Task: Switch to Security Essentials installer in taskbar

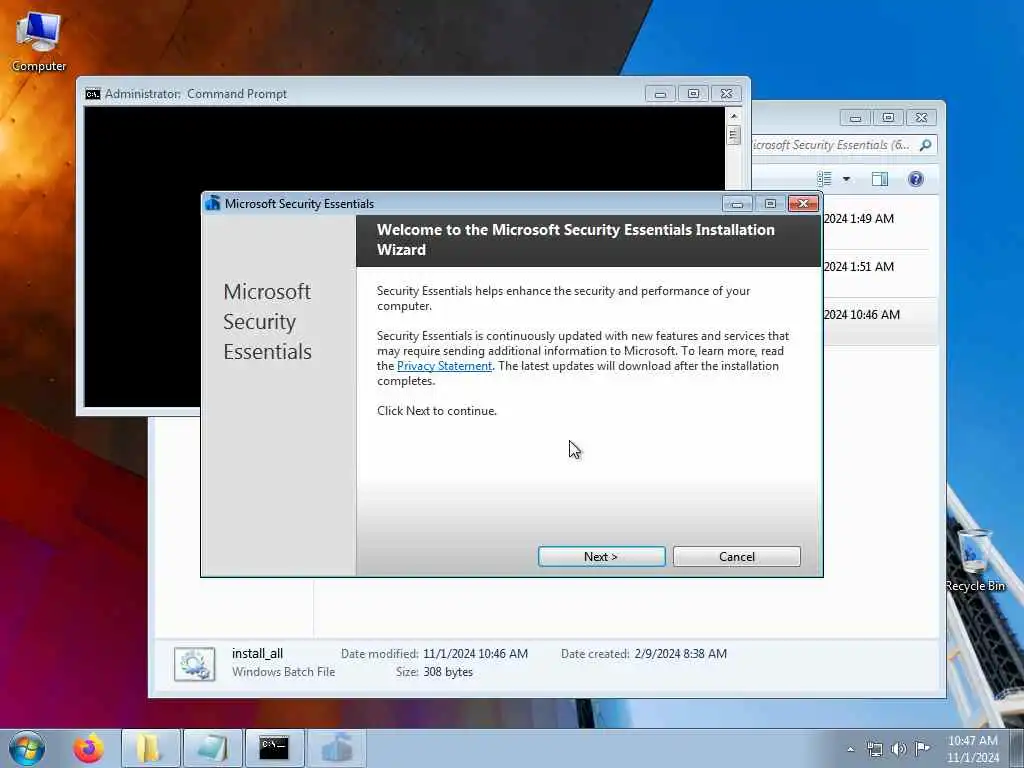Action: (336, 748)
